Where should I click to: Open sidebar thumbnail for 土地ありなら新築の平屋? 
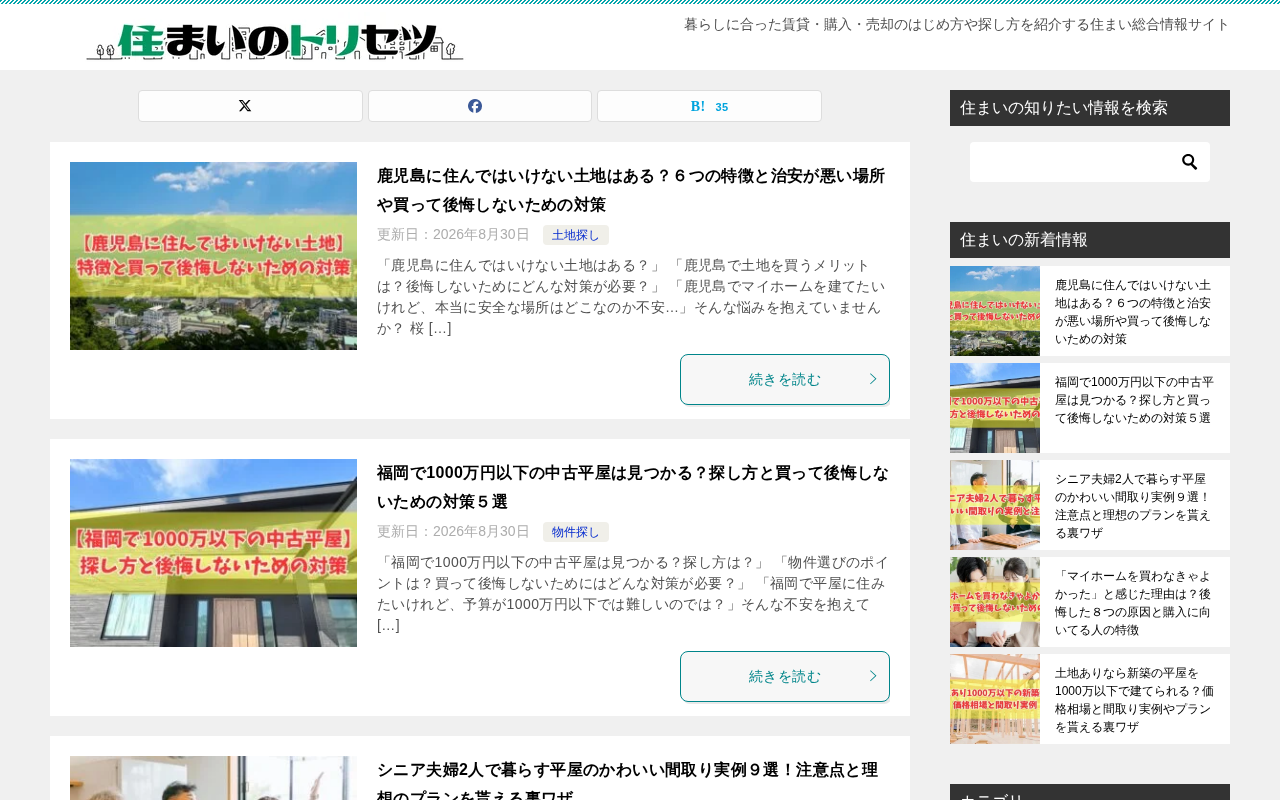coord(995,699)
